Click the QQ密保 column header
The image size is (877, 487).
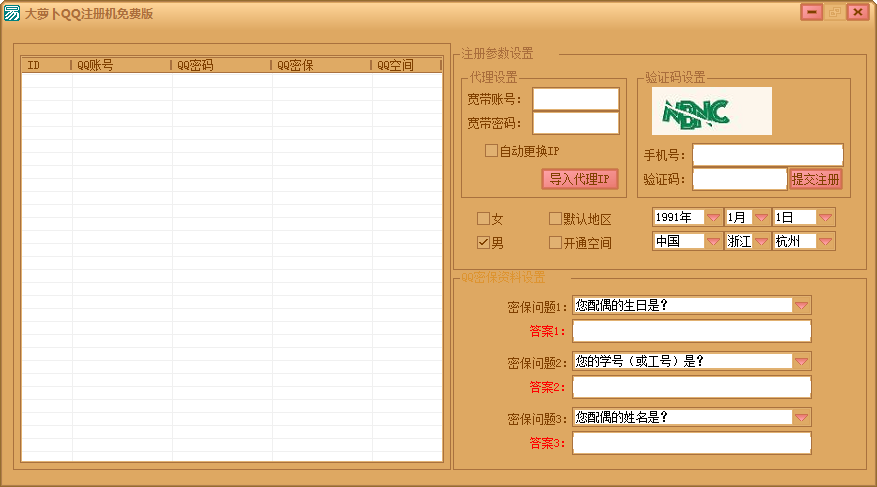pyautogui.click(x=322, y=65)
